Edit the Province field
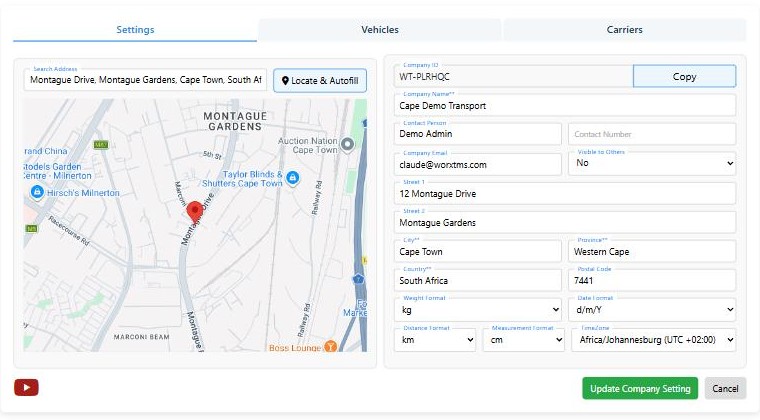Image resolution: width=760 pixels, height=420 pixels. pos(652,251)
